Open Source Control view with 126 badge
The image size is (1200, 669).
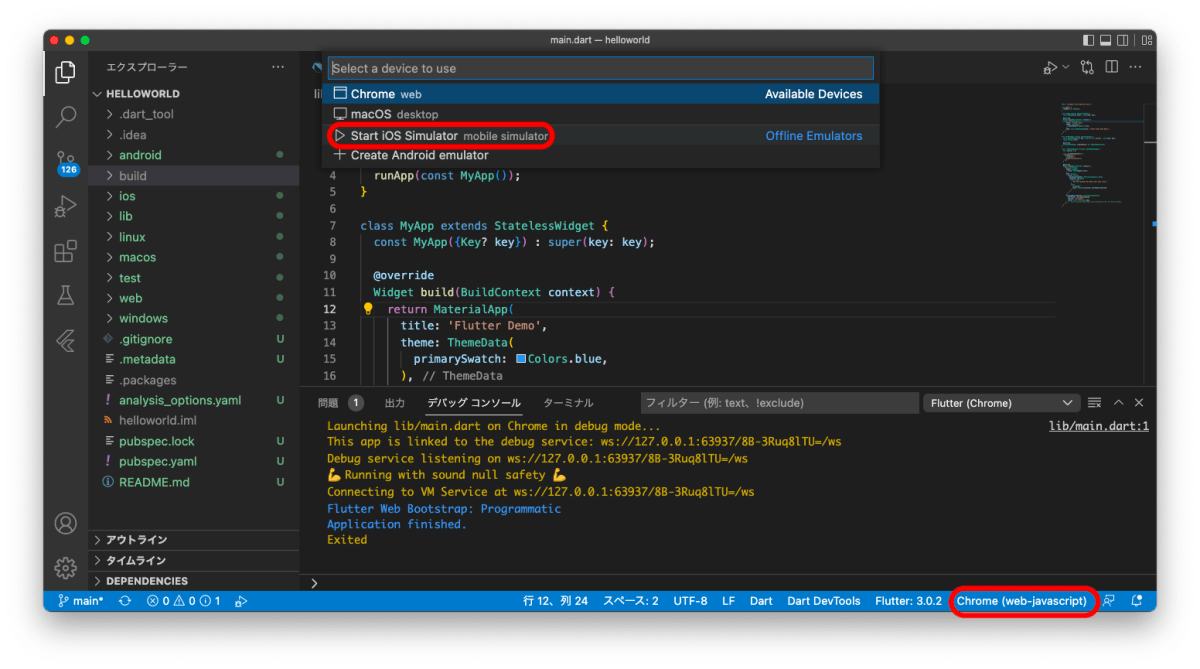tap(66, 162)
